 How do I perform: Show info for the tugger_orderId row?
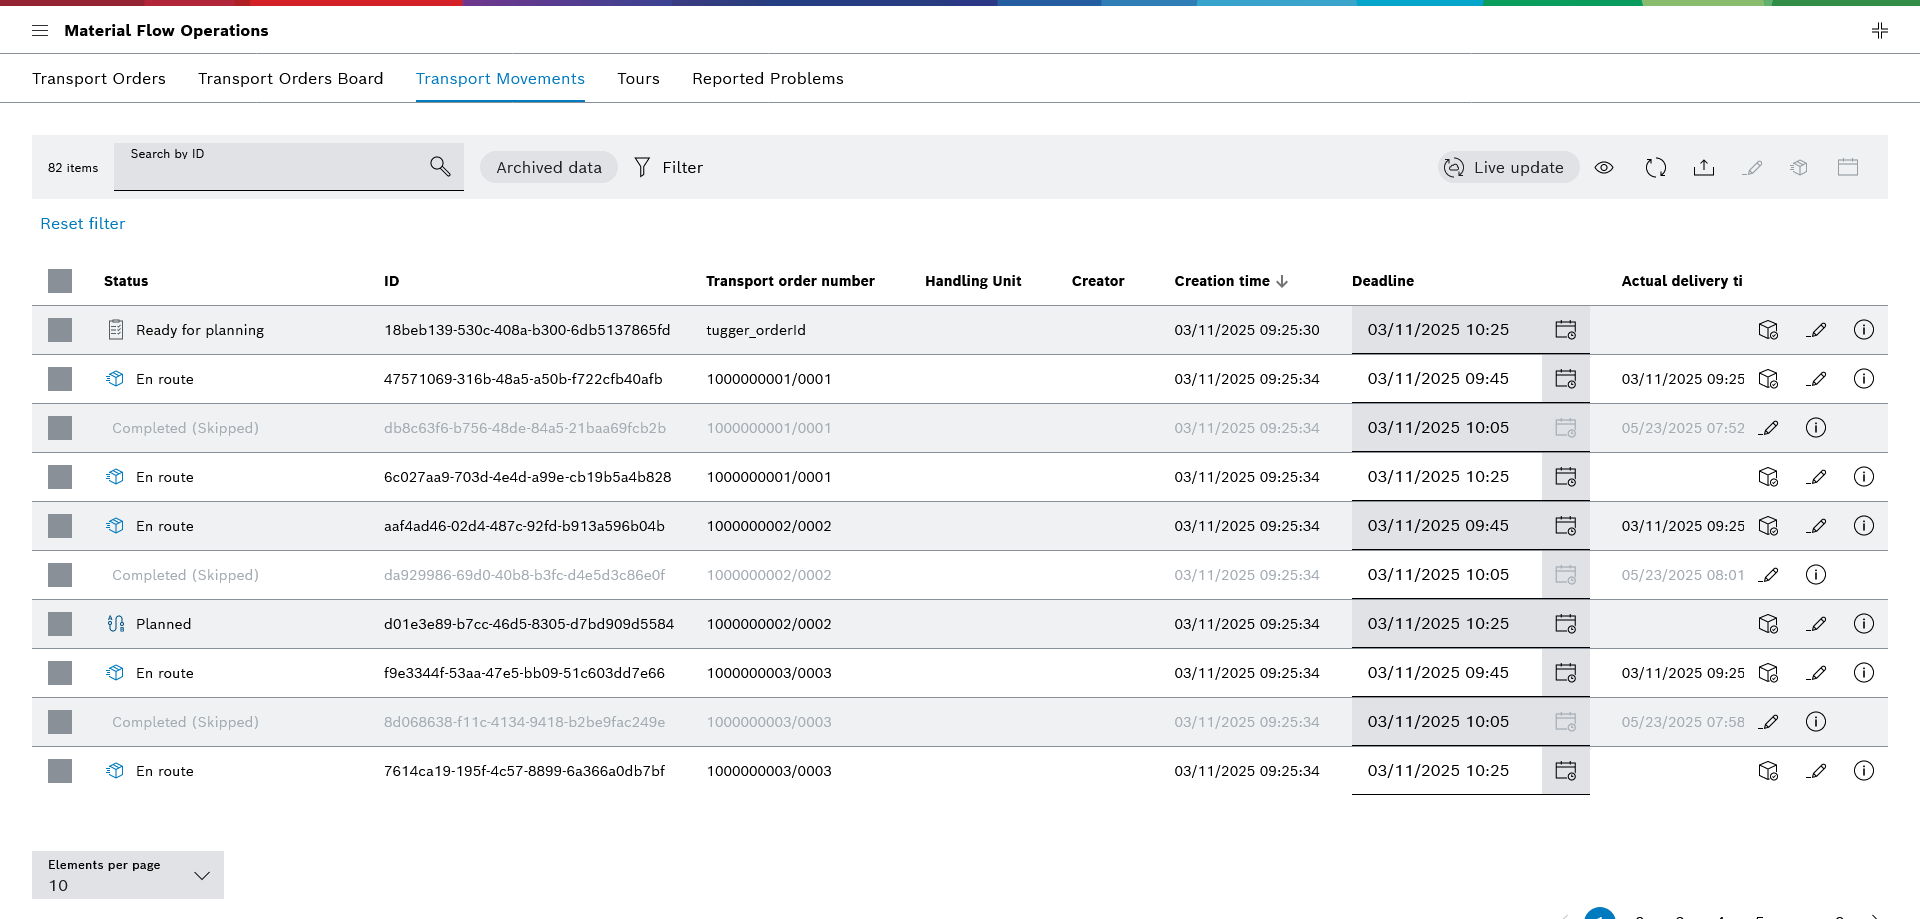pyautogui.click(x=1864, y=330)
